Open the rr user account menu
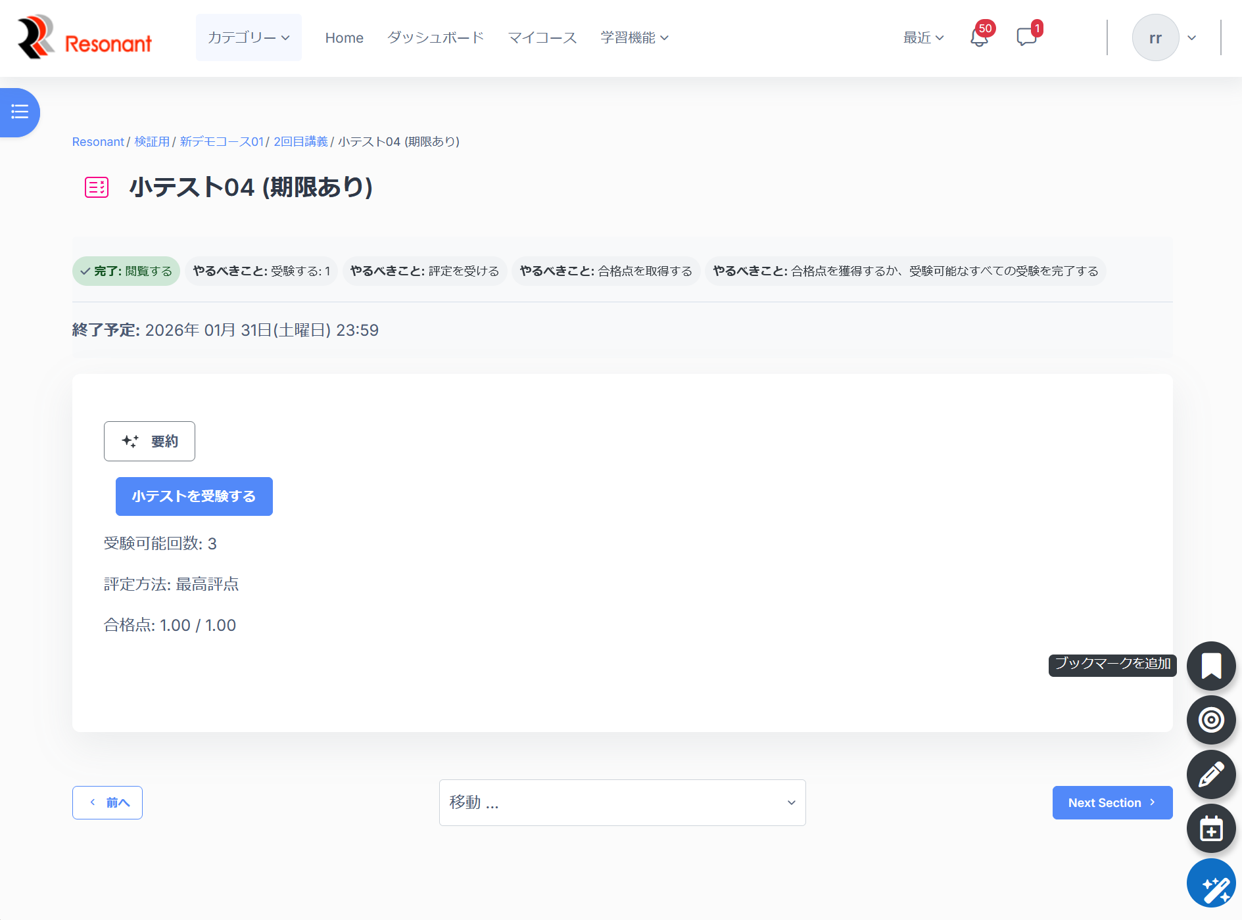The width and height of the screenshot is (1242, 920). 1164,38
